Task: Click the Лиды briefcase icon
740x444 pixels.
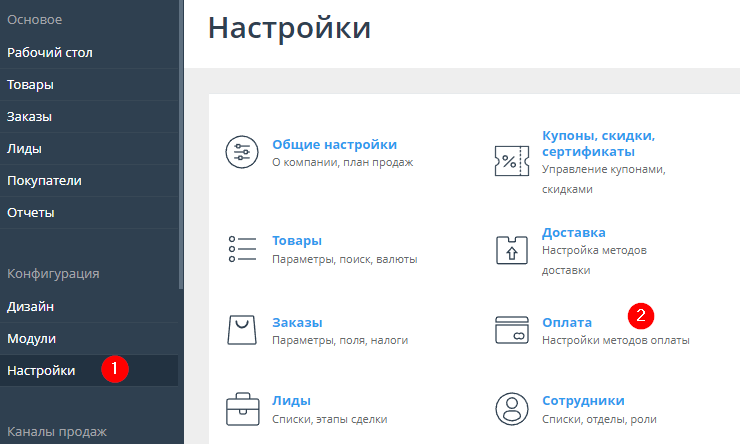Action: [x=242, y=408]
